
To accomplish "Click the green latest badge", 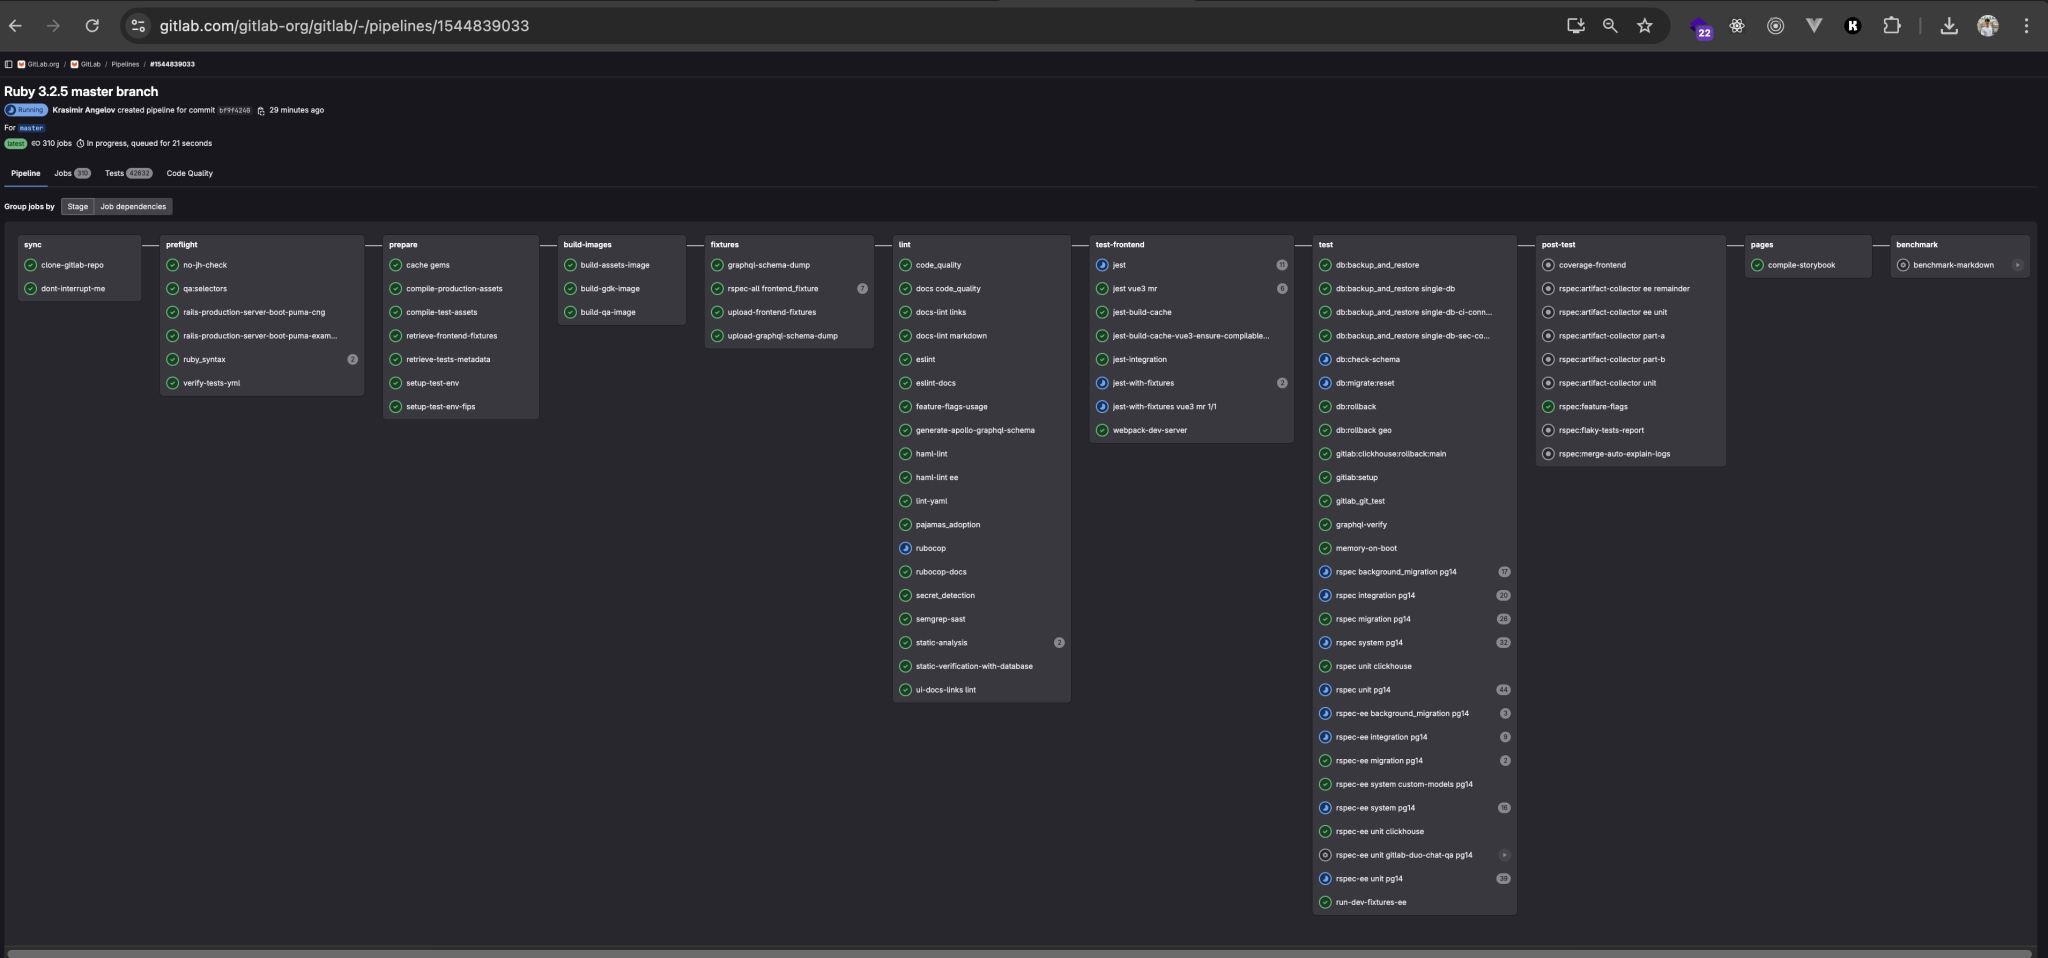I will [14, 143].
